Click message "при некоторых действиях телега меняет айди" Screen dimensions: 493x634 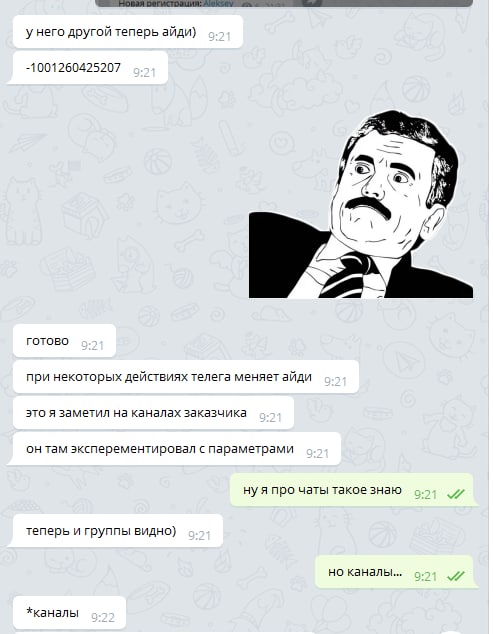point(186,377)
